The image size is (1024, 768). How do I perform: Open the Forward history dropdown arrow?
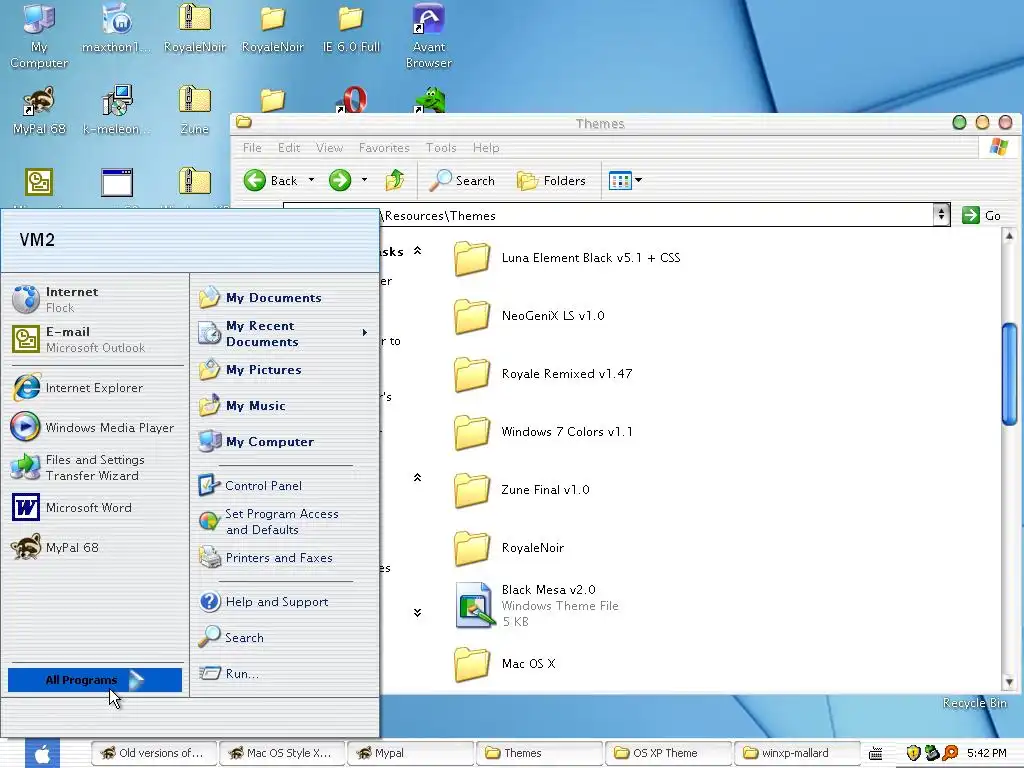tap(364, 180)
